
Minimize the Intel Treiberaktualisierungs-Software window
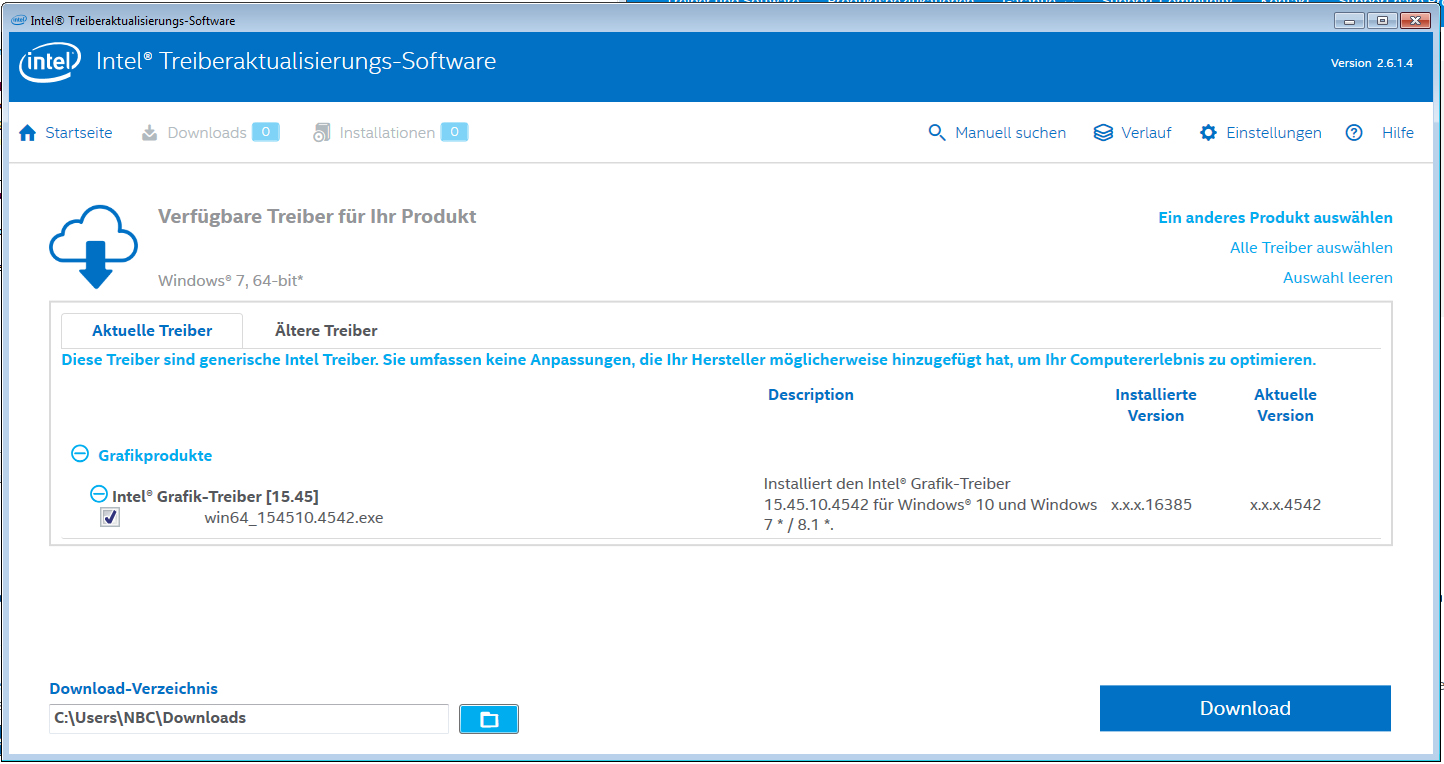click(x=1350, y=20)
